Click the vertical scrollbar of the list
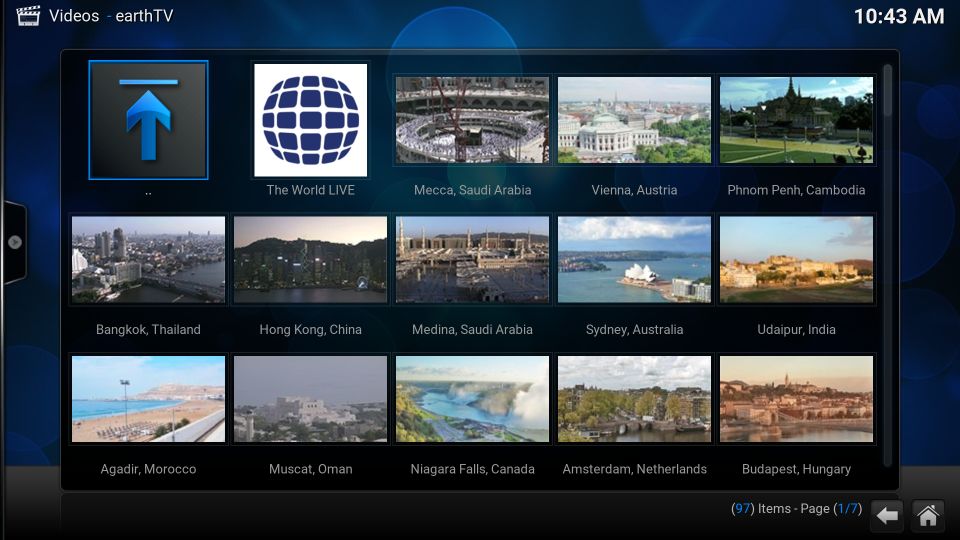 (x=888, y=266)
